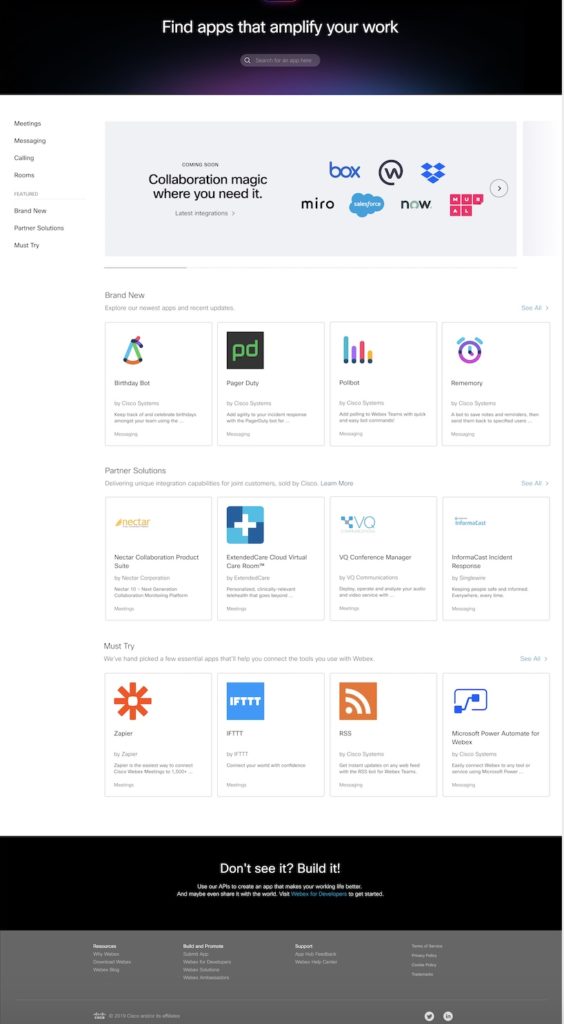Viewport: 564px width, 1024px height.
Task: Open the Twitter icon in footer
Action: 429,1016
